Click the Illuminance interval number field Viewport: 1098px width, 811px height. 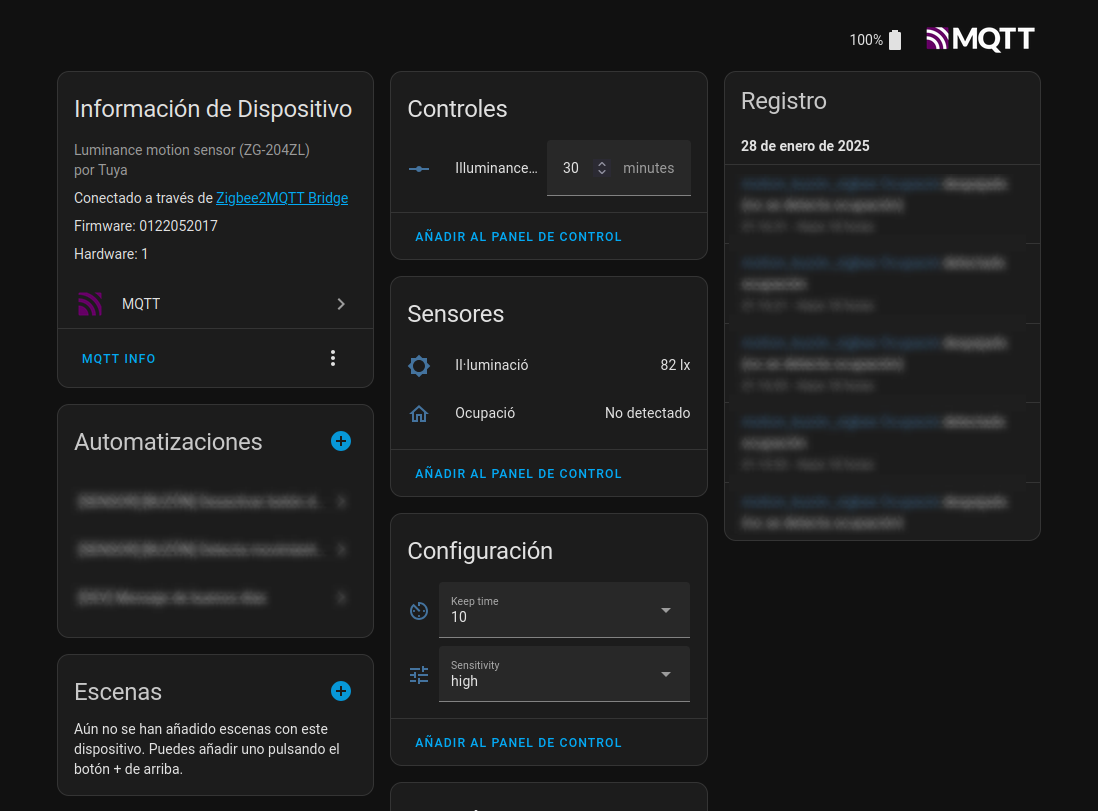point(571,168)
